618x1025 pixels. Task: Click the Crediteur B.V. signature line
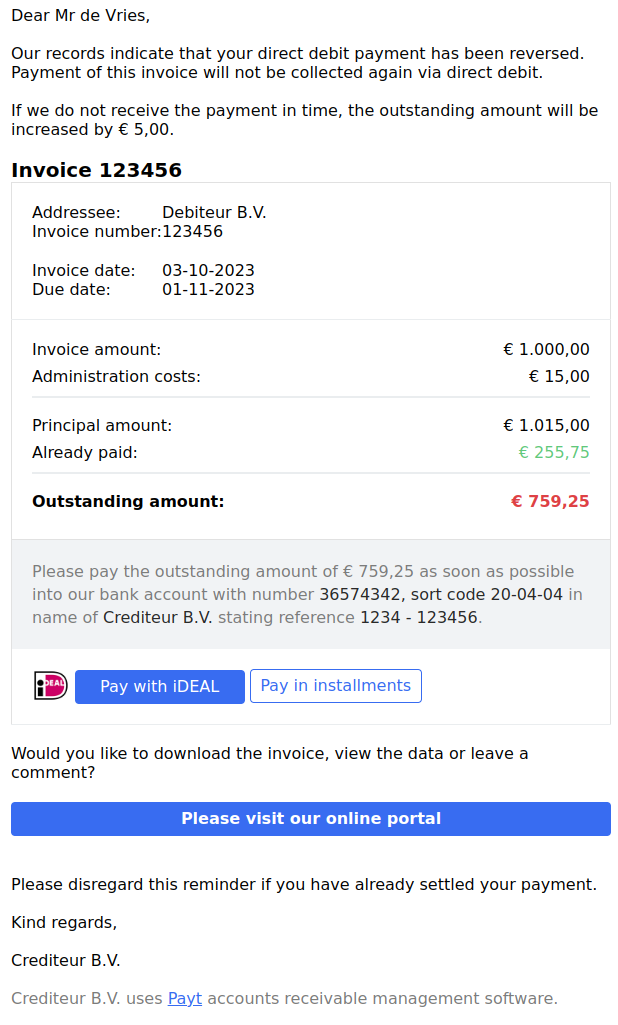point(65,960)
